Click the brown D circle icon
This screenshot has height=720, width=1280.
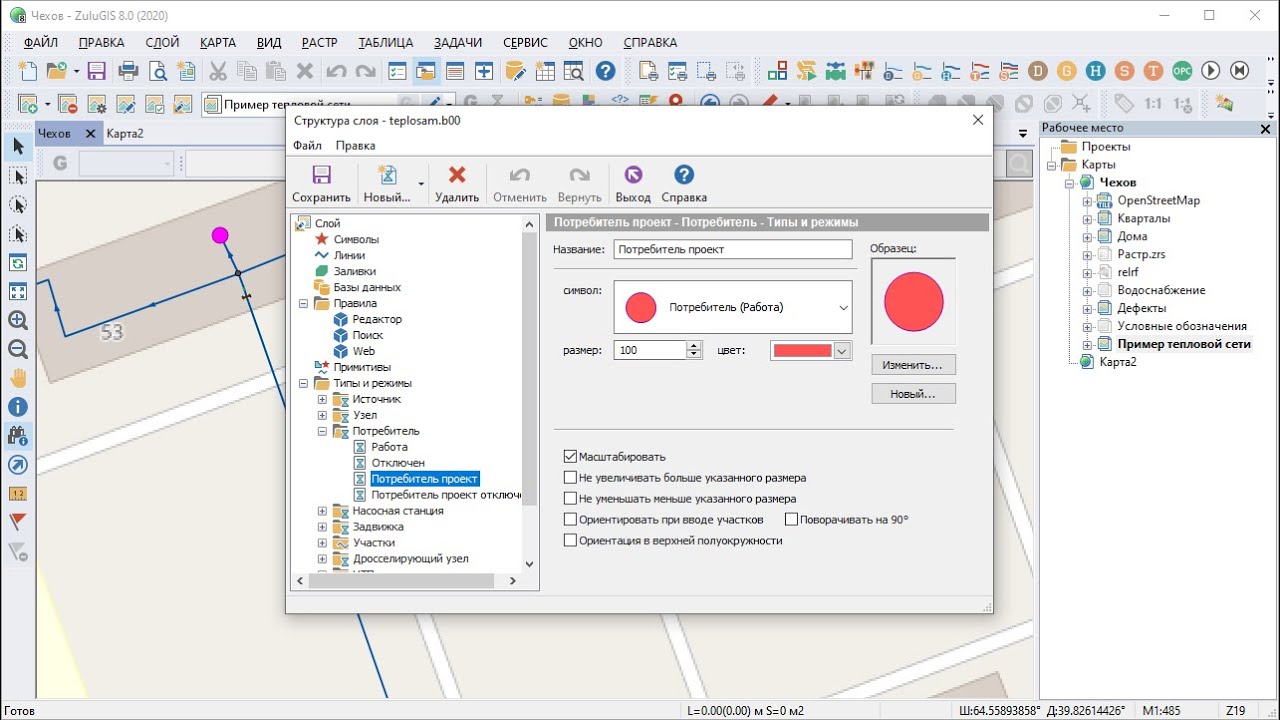pyautogui.click(x=1039, y=71)
